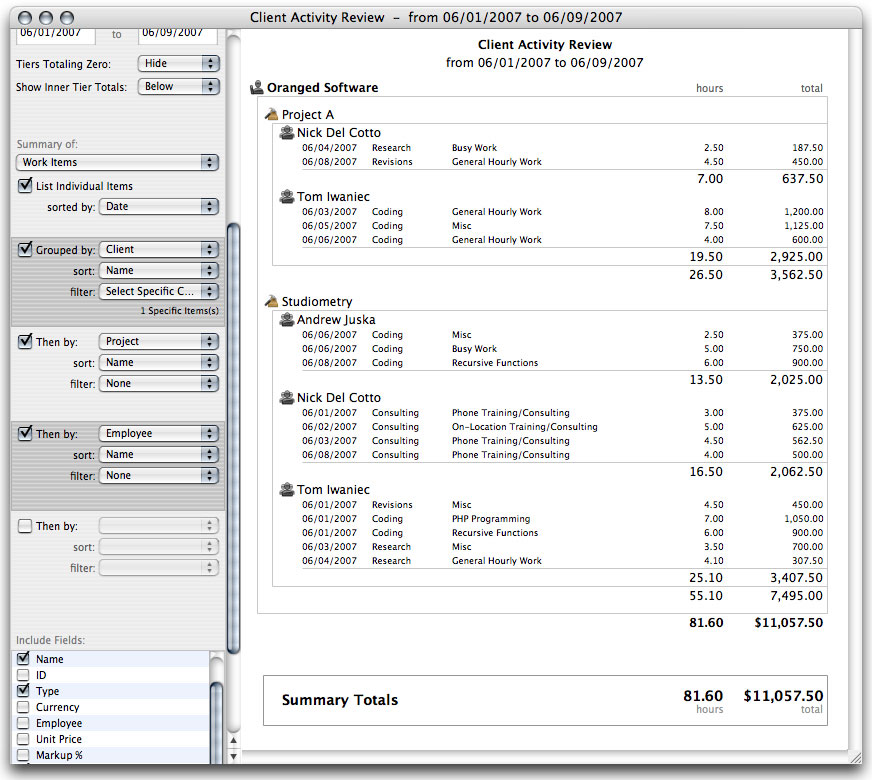The width and height of the screenshot is (872, 780).
Task: Click the employee icon beside Andrew Juska
Action: [287, 319]
